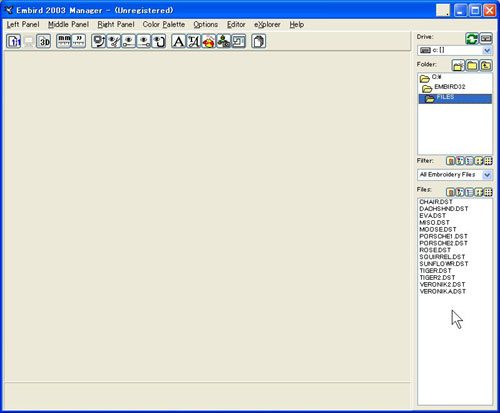The height and width of the screenshot is (413, 500).
Task: Open the Help menu
Action: click(x=296, y=24)
